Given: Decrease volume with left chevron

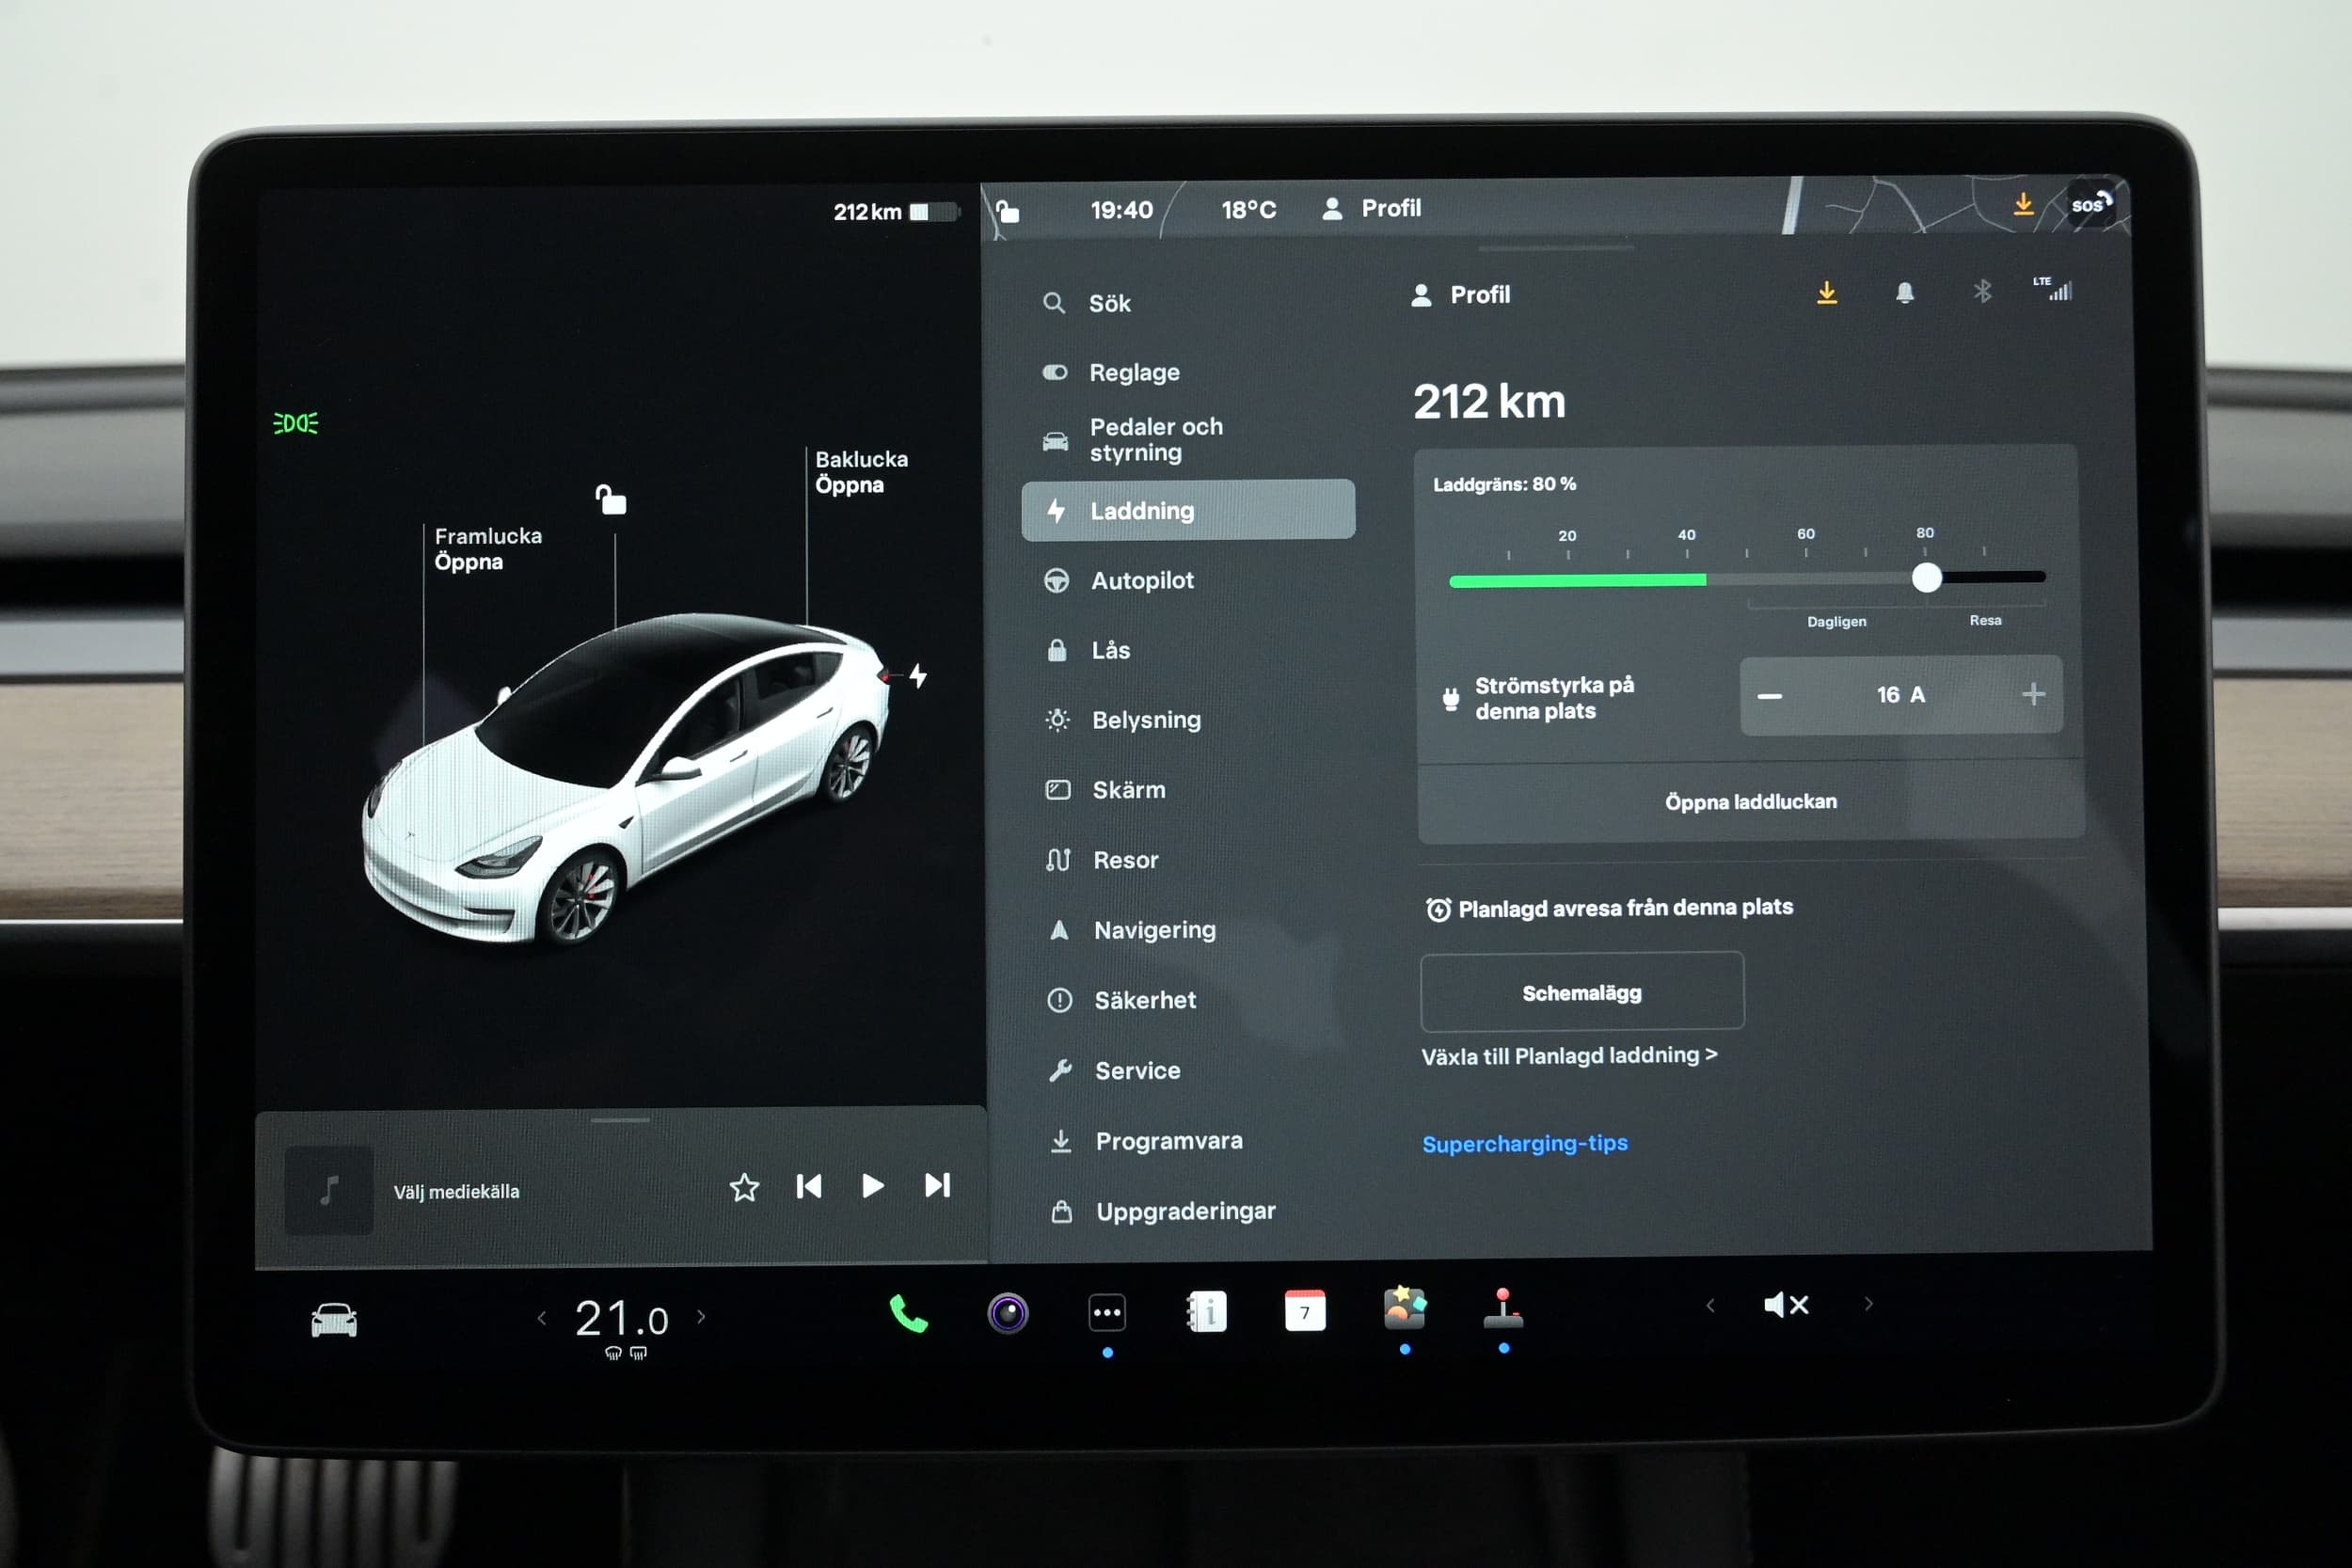Looking at the screenshot, I should click(x=1710, y=1305).
